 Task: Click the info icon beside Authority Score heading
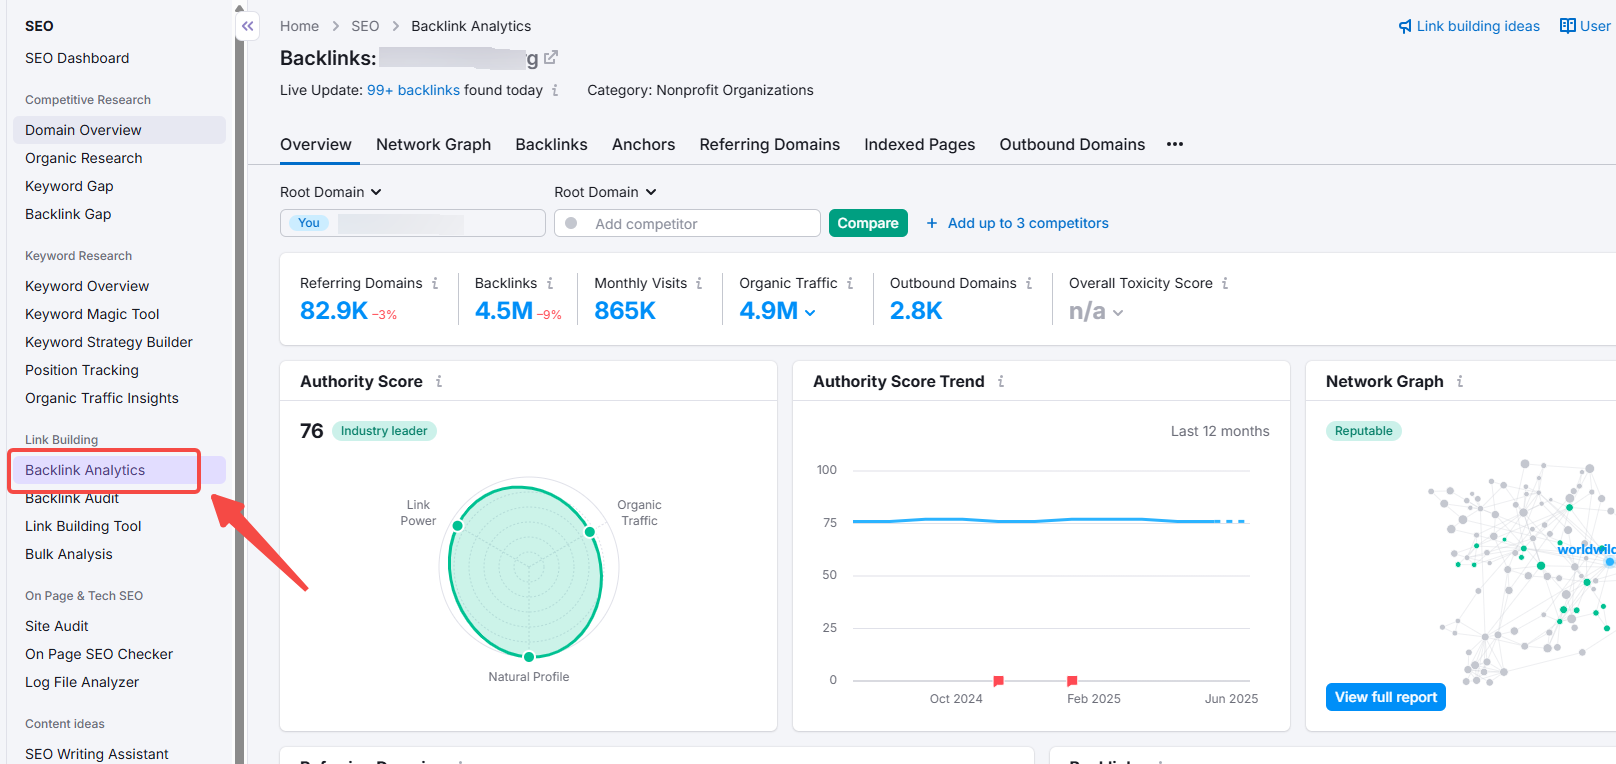pos(439,382)
